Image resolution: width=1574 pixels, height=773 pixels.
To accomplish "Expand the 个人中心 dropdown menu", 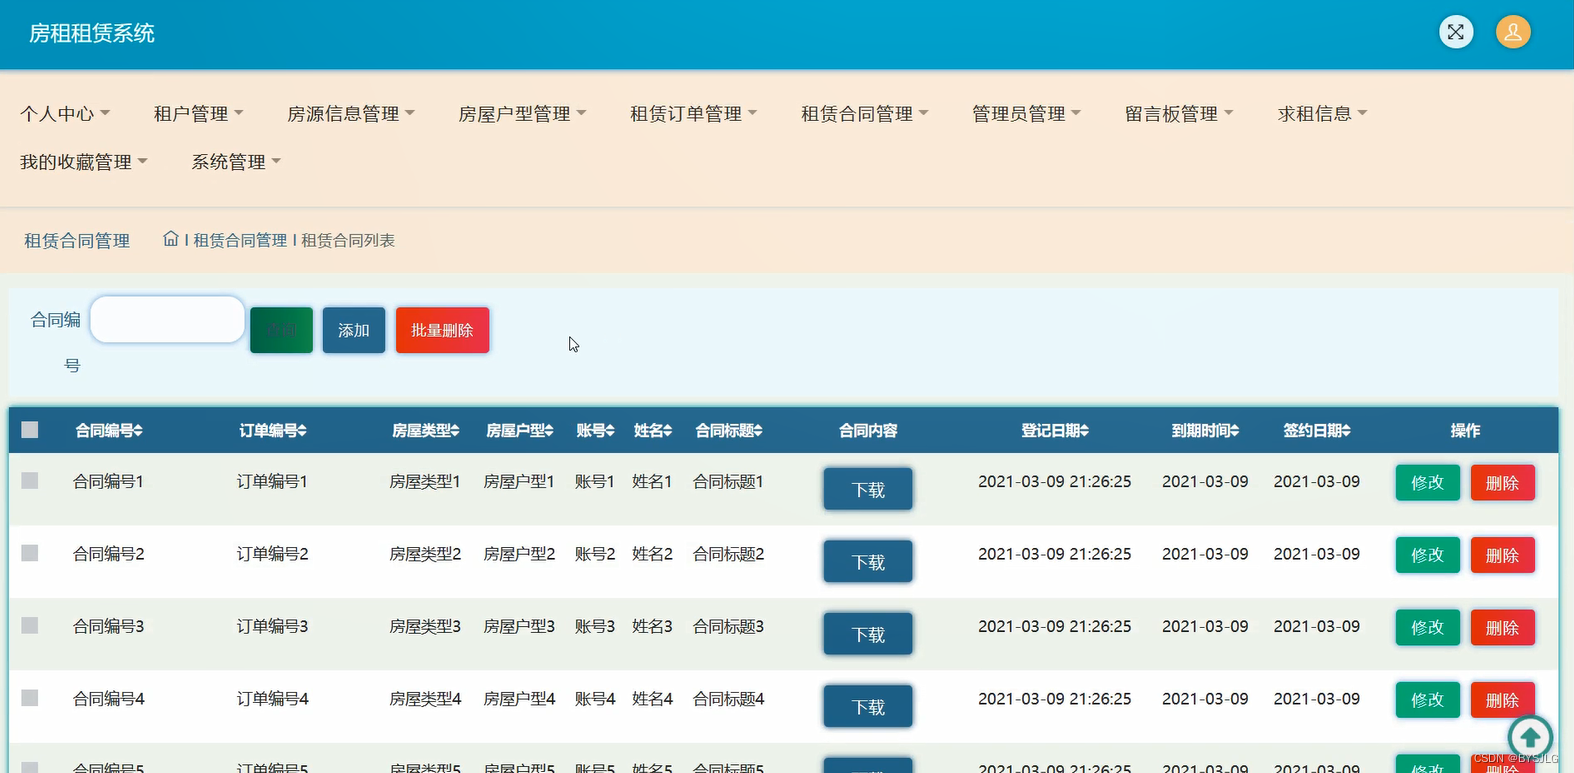I will coord(65,114).
